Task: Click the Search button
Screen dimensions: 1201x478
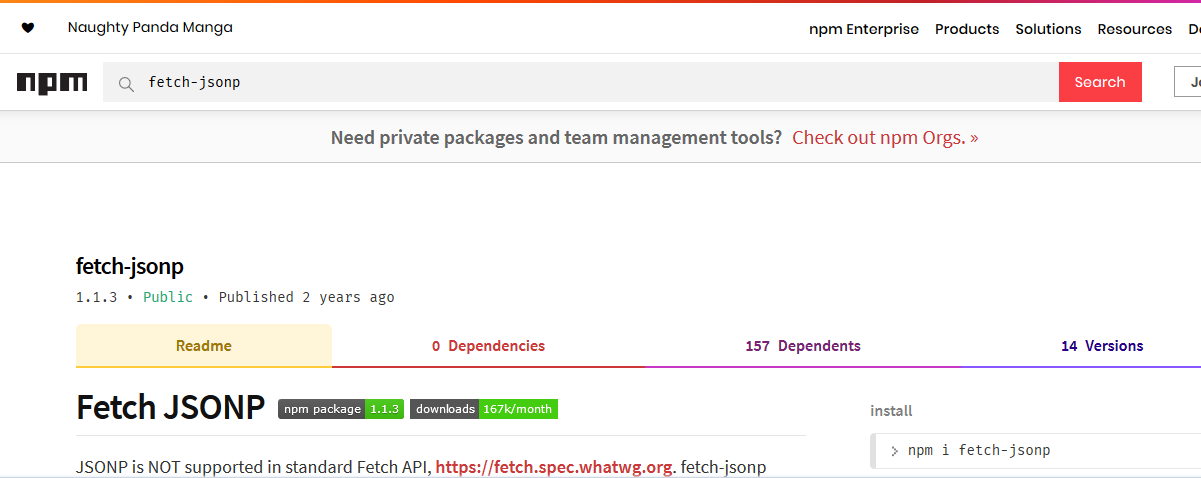Action: tap(1100, 82)
